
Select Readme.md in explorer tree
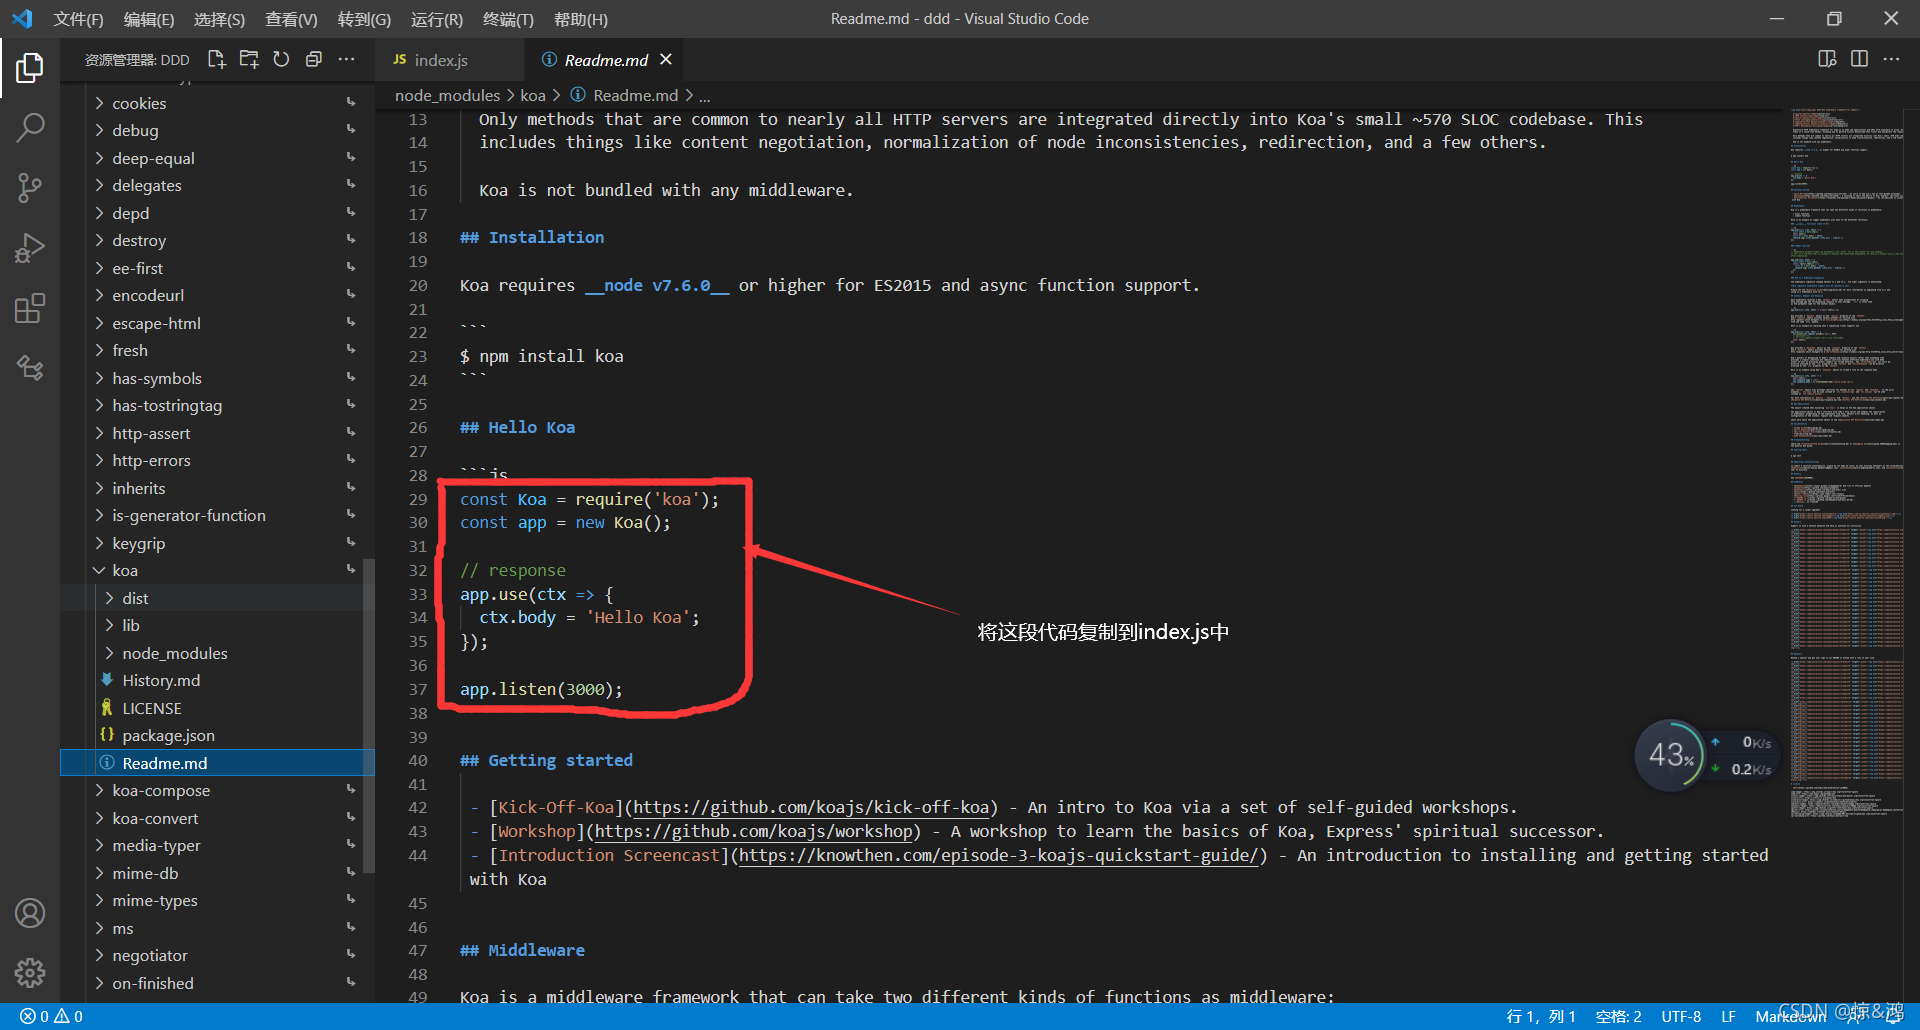click(217, 763)
